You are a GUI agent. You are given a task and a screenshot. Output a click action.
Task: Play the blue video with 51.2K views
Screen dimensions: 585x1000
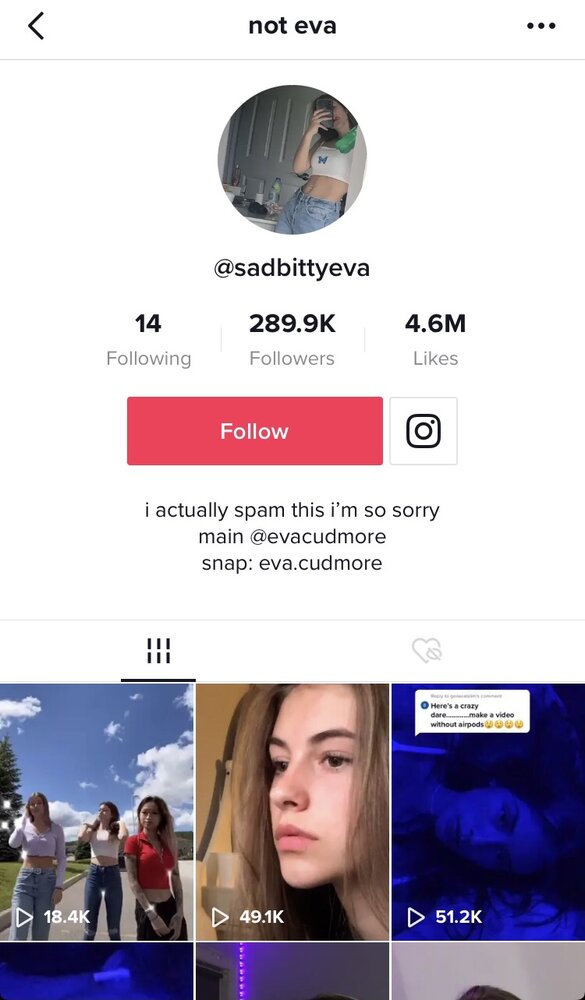[488, 812]
